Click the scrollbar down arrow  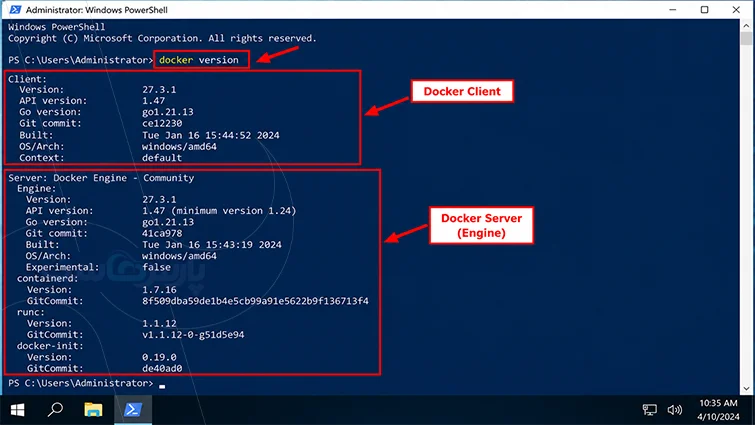pos(746,388)
